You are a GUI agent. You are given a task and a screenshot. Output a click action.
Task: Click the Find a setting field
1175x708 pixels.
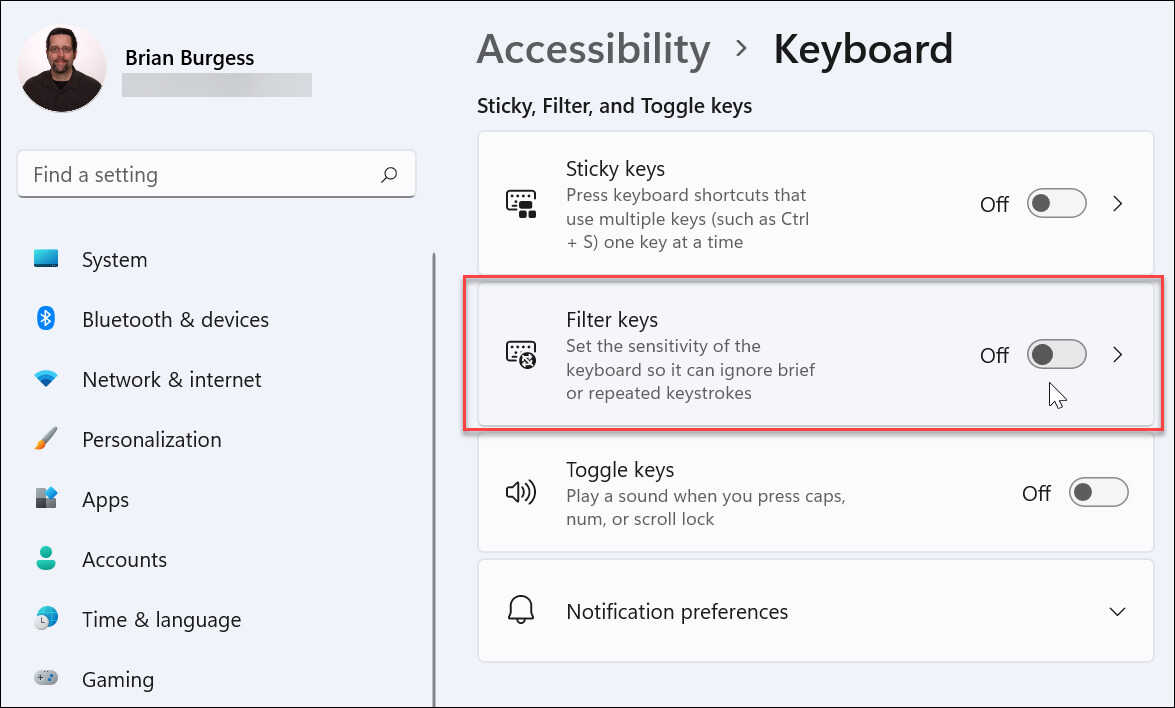(x=200, y=175)
